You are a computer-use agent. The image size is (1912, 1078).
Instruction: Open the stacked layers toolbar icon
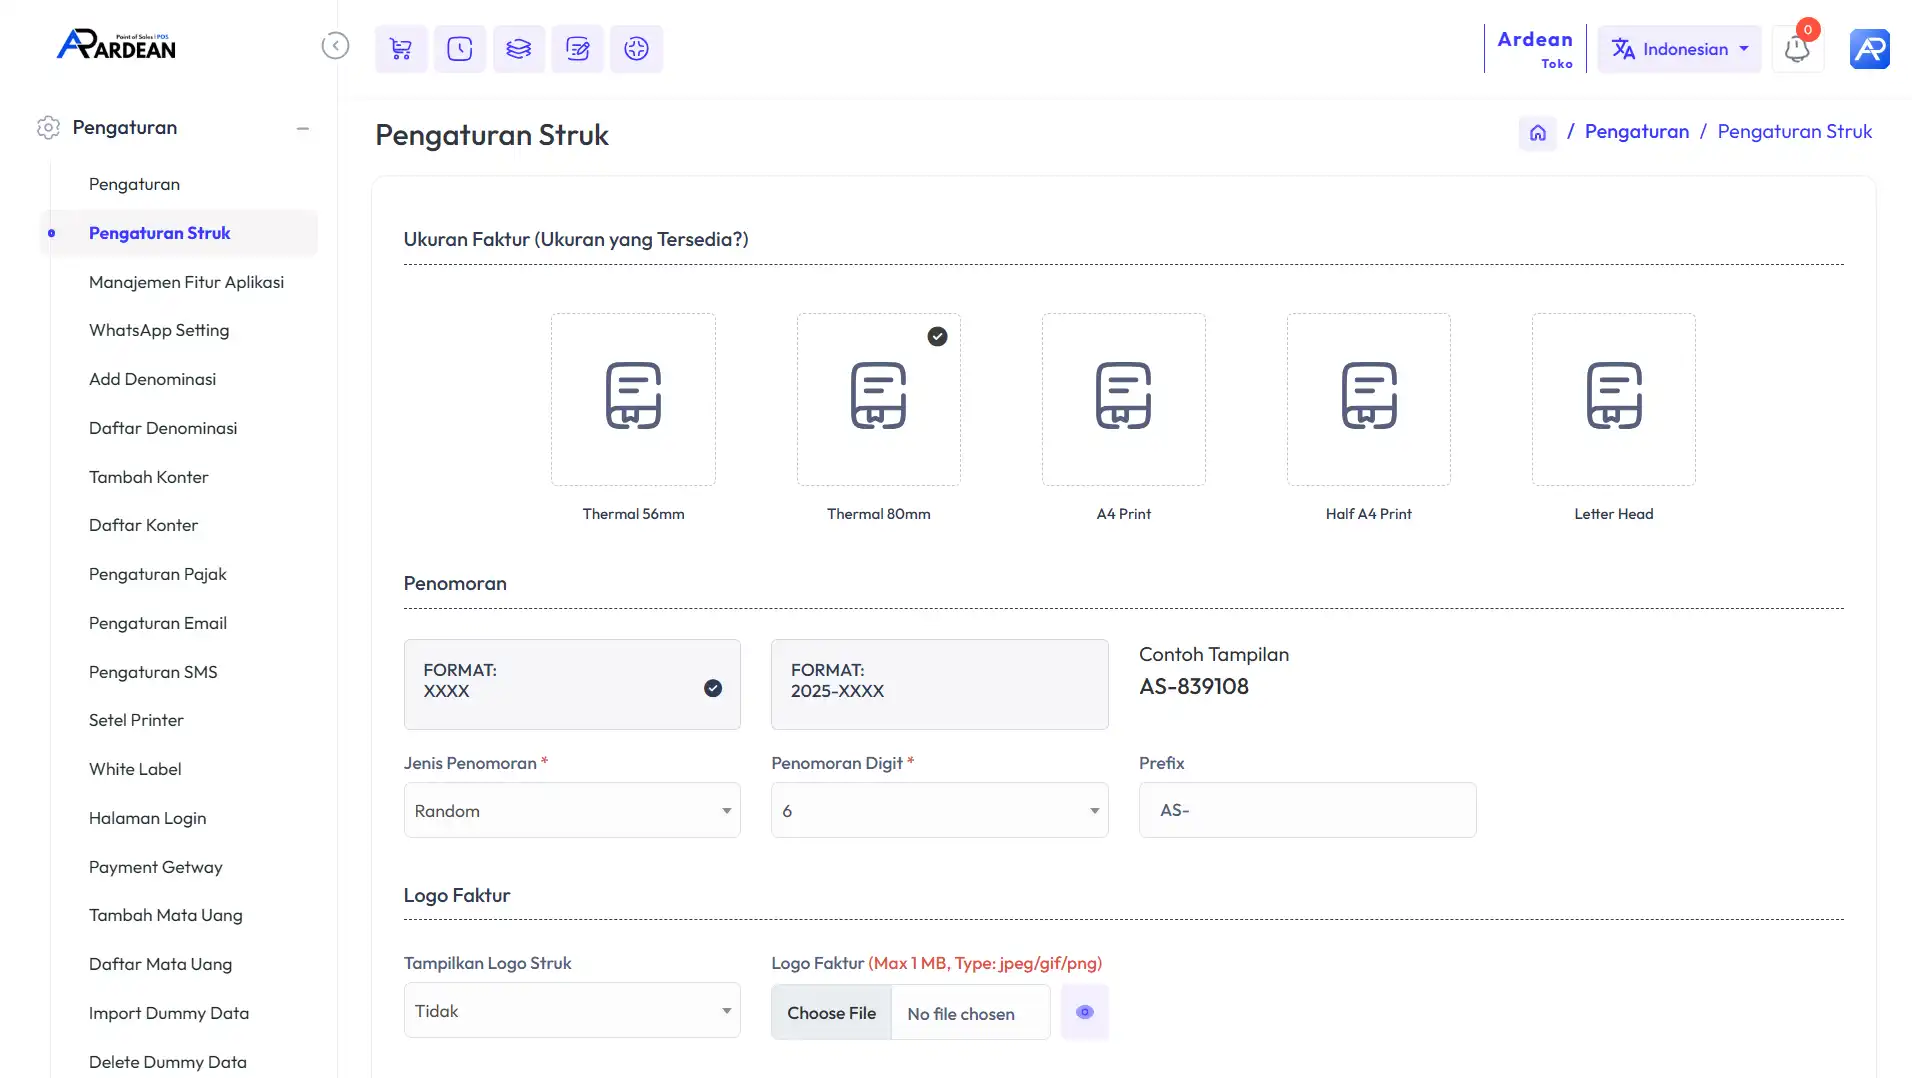(518, 49)
